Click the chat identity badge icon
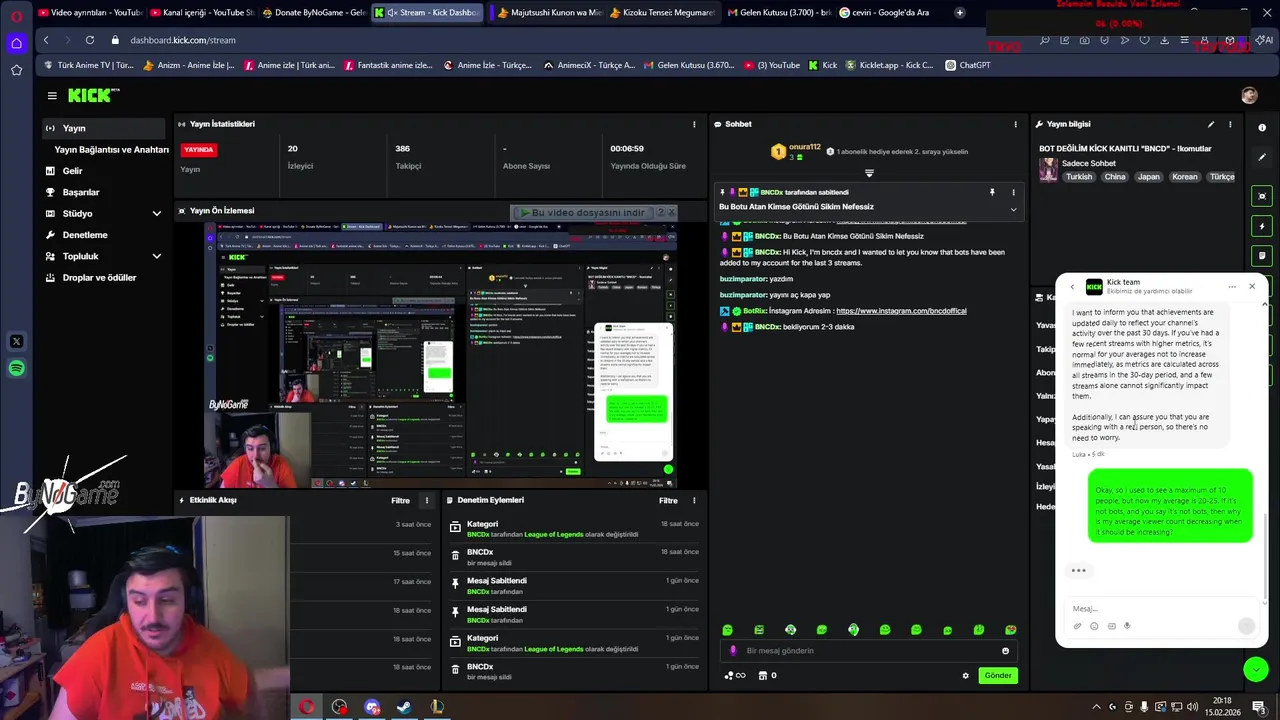This screenshot has width=1280, height=720. [733, 651]
